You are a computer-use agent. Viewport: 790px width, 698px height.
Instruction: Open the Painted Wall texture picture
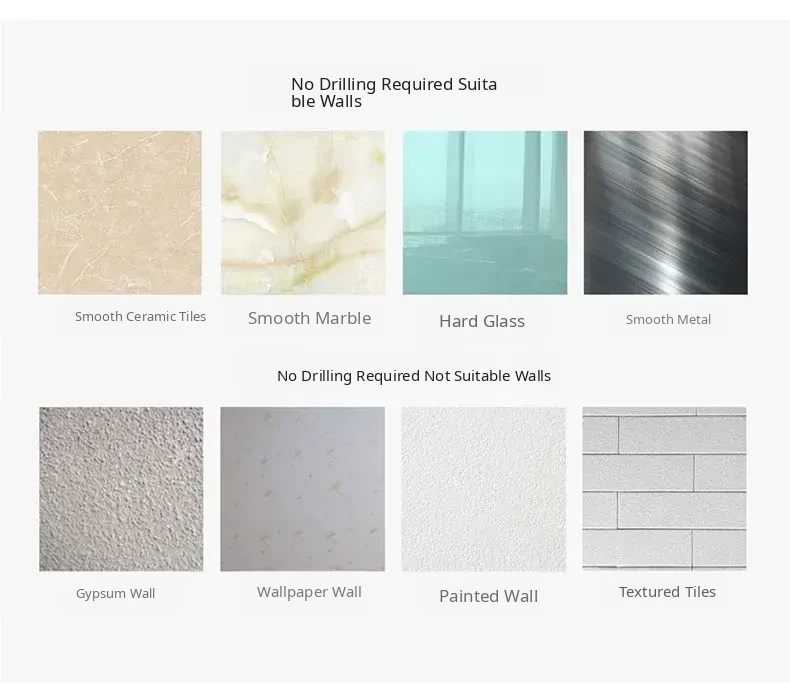coord(484,489)
